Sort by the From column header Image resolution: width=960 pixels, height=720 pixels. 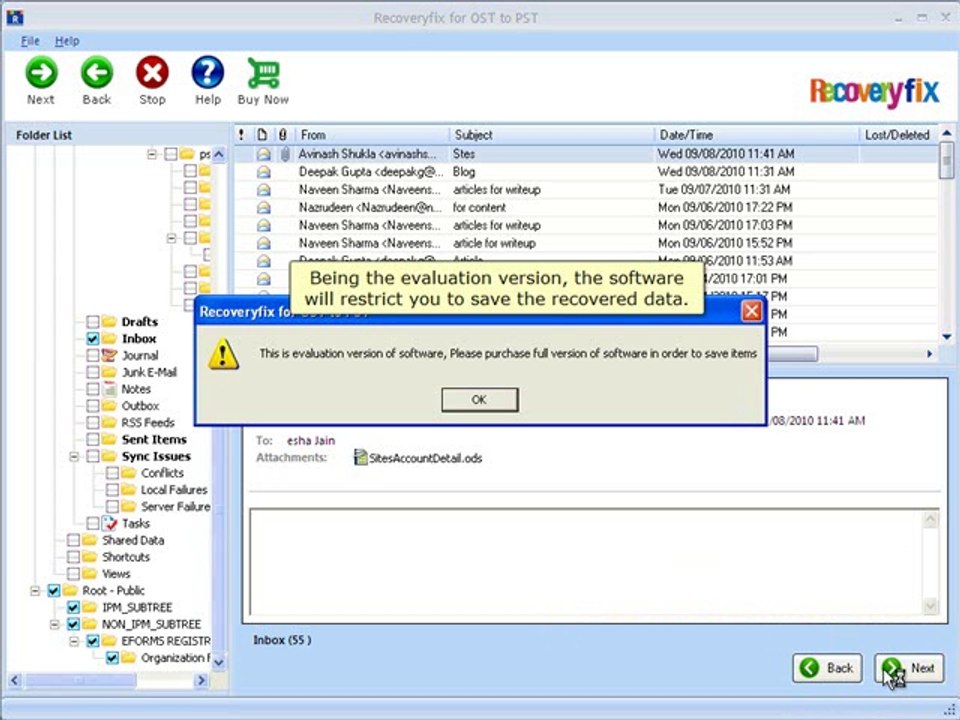[372, 135]
